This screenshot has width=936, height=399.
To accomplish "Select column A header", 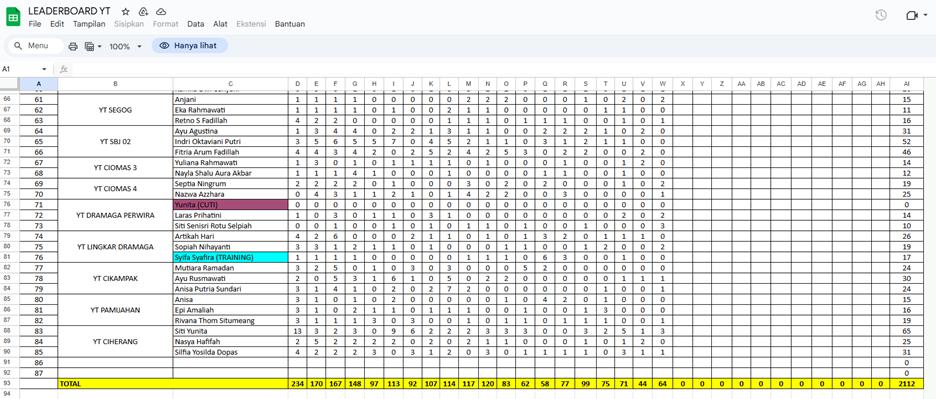I will click(x=39, y=84).
